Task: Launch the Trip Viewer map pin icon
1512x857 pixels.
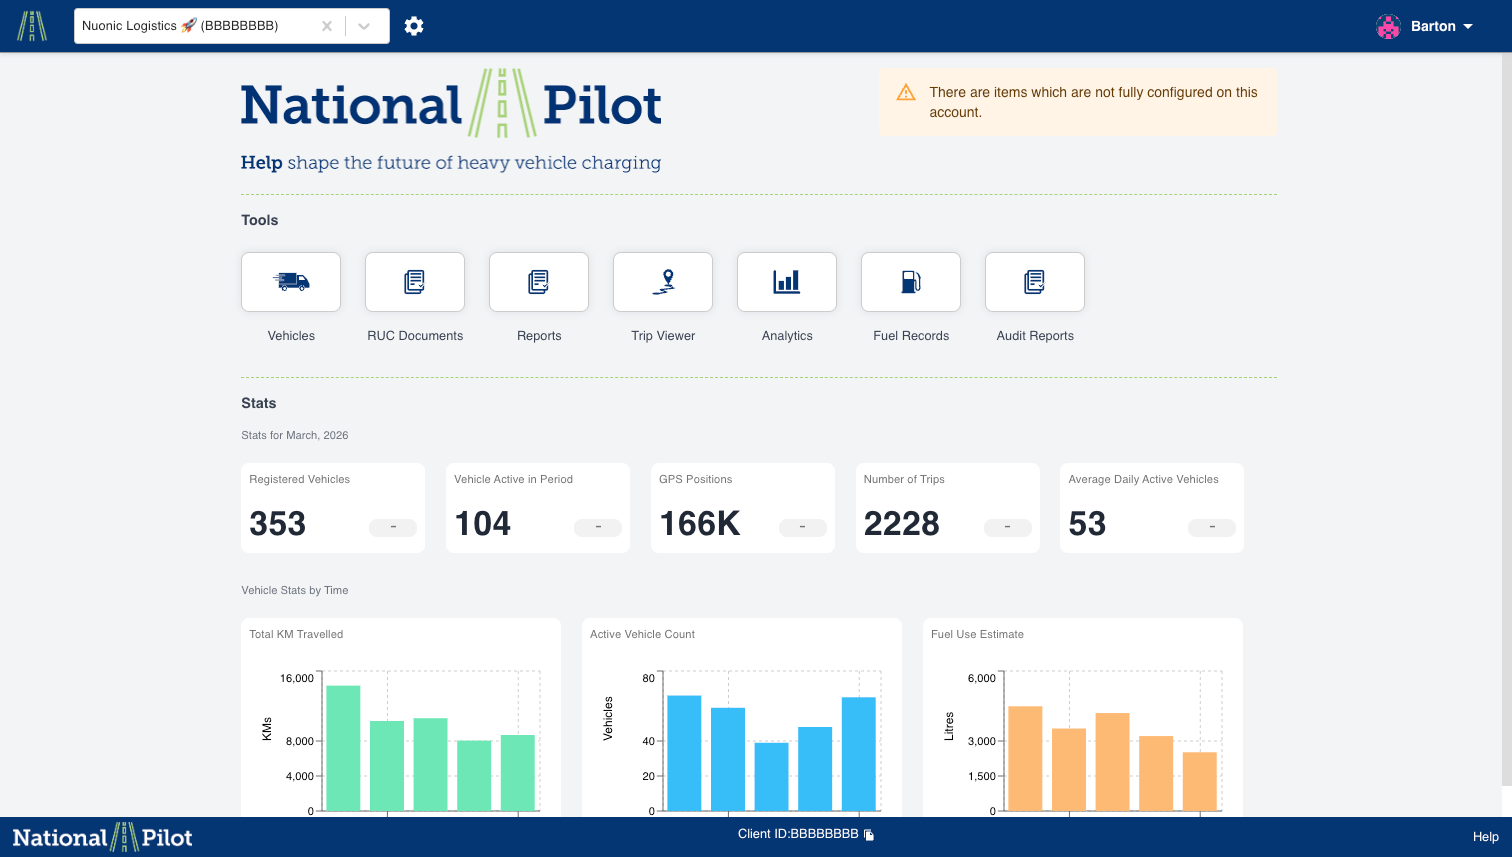Action: pyautogui.click(x=663, y=282)
